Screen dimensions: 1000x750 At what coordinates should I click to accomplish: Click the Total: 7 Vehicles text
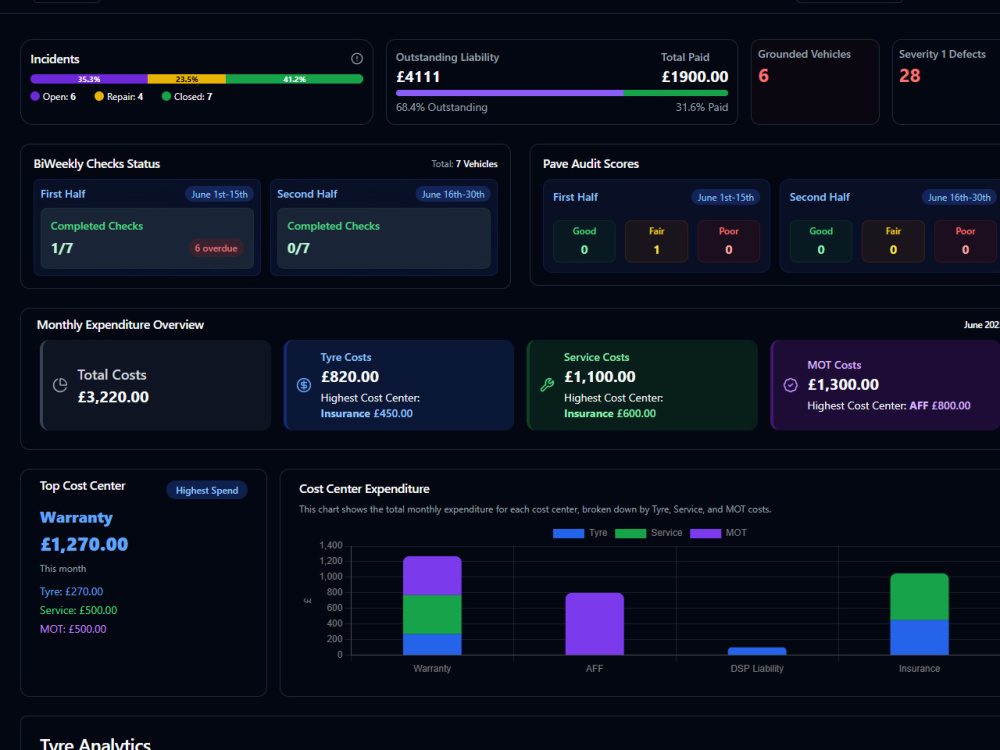point(464,164)
